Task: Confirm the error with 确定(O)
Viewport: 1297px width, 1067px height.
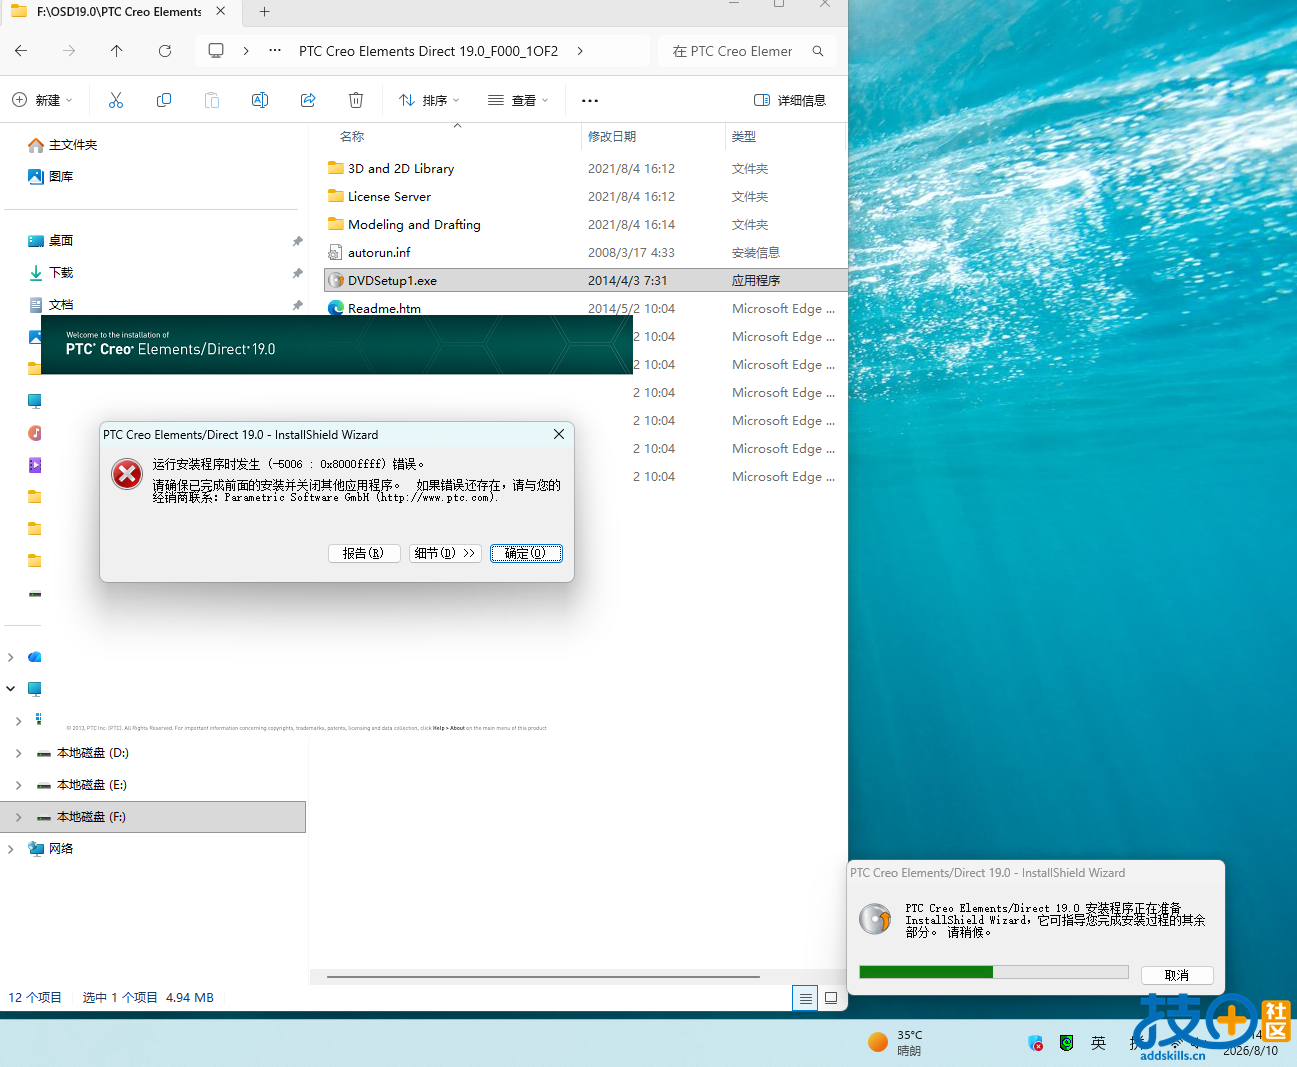Action: (526, 553)
